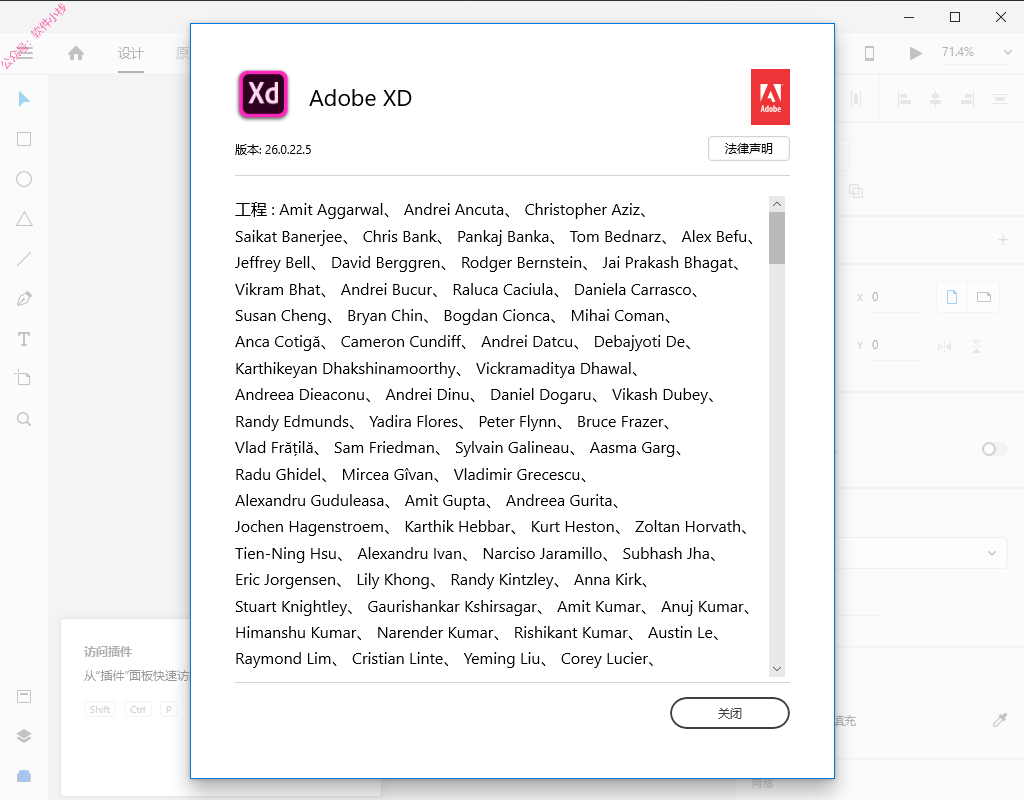This screenshot has height=800, width=1024.
Task: Click the Shift key hint
Action: [100, 709]
